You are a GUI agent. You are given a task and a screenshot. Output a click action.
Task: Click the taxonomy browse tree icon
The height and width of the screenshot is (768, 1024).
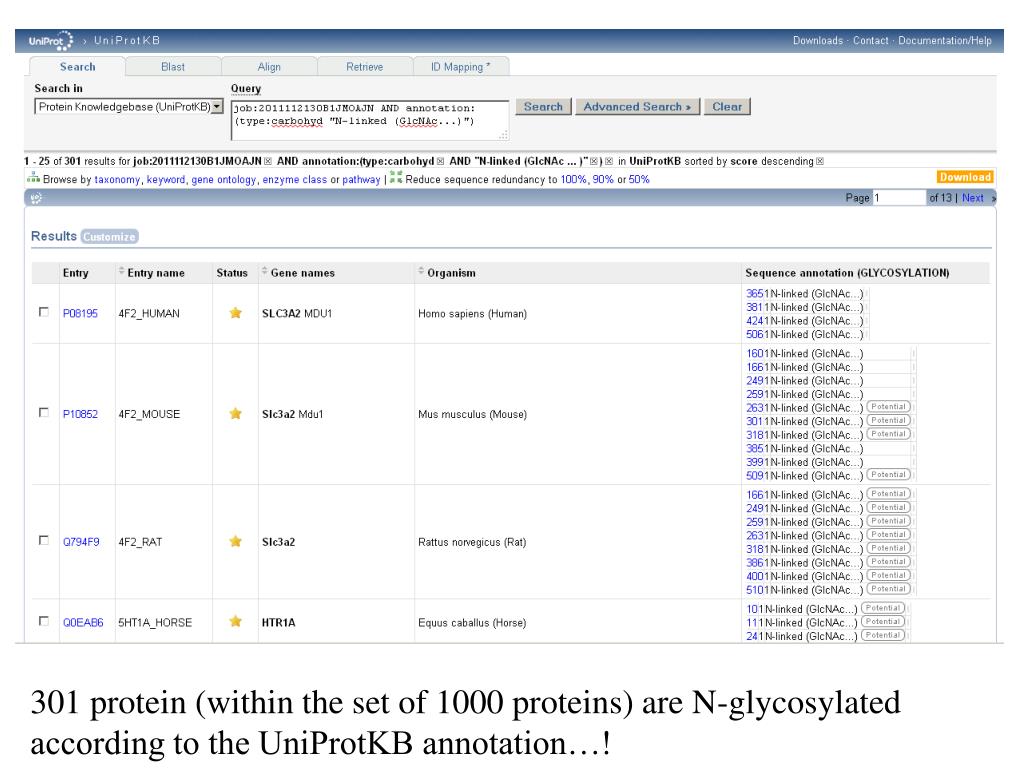coord(33,178)
